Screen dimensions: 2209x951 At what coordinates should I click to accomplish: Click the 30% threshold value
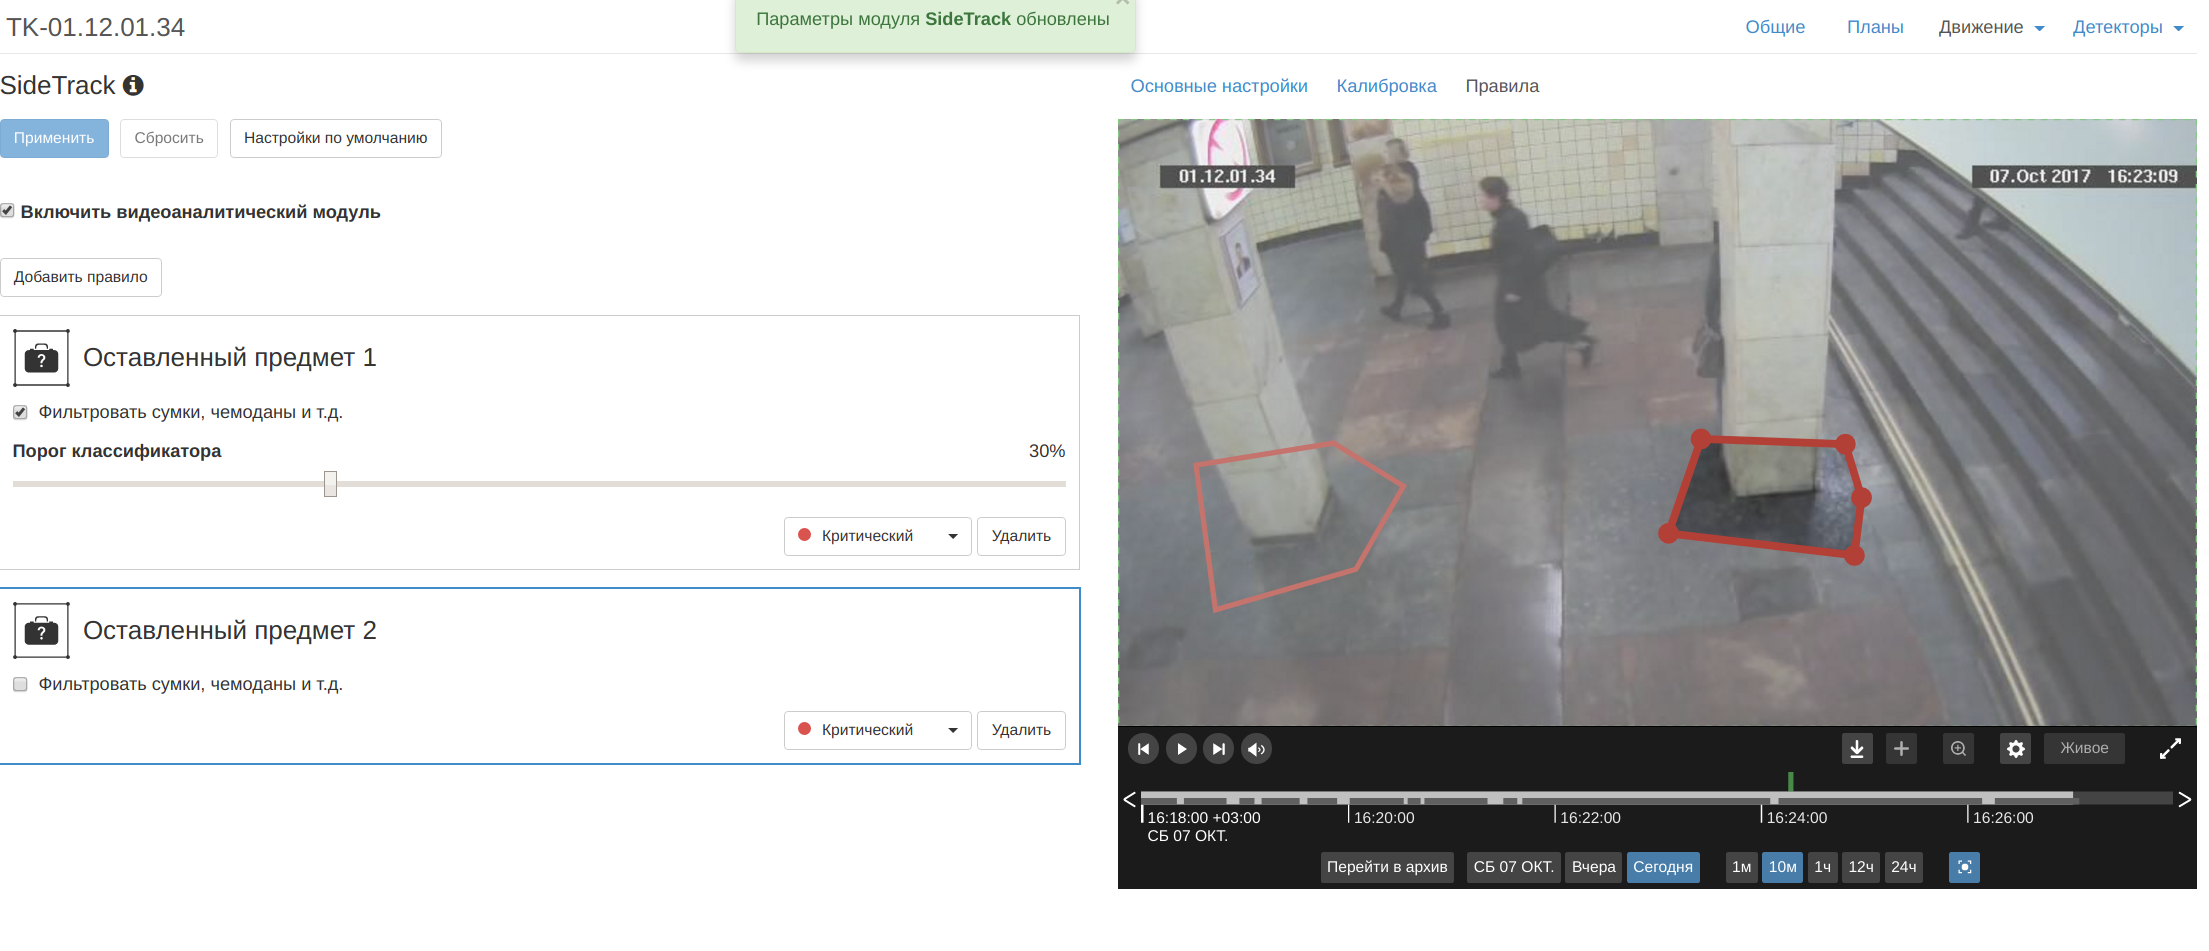1047,451
